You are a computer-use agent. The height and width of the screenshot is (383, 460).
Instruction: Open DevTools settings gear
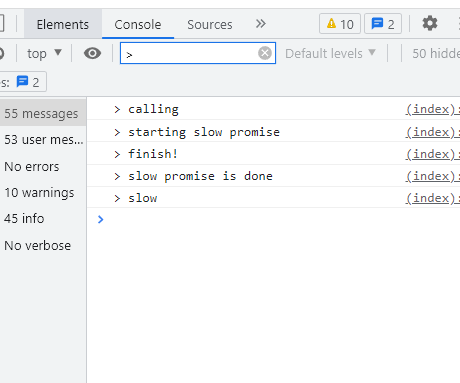coord(430,23)
